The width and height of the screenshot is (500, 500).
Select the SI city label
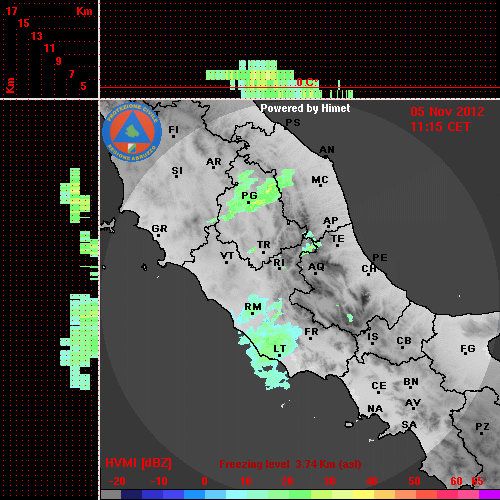click(x=177, y=171)
